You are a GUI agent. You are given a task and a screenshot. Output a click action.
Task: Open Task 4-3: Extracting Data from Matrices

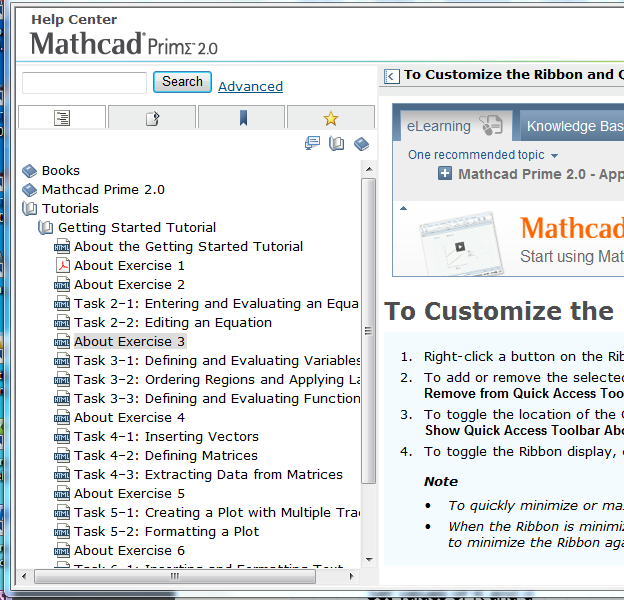click(x=208, y=475)
